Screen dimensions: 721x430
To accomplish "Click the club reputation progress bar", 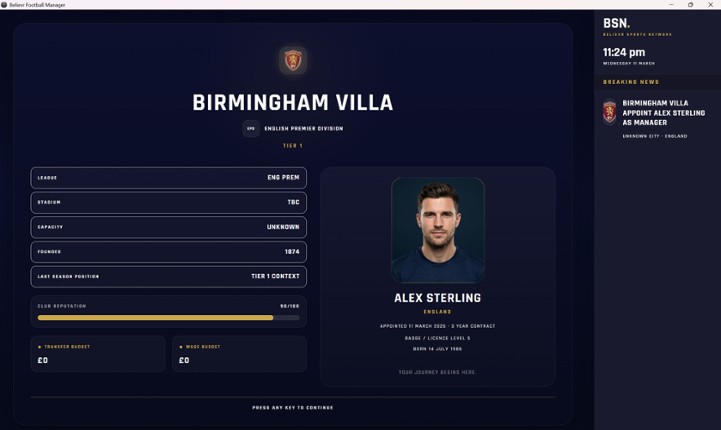I will 168,317.
